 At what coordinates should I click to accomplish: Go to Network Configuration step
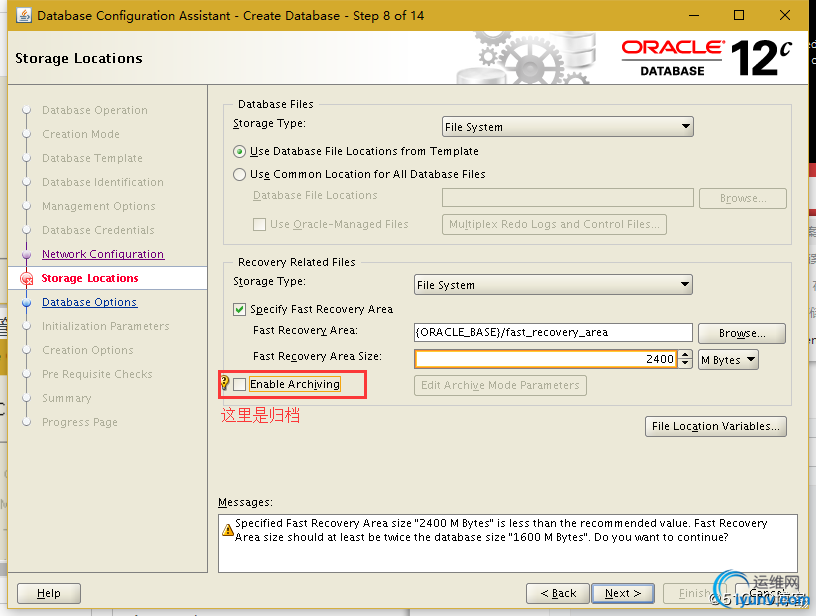tap(103, 254)
